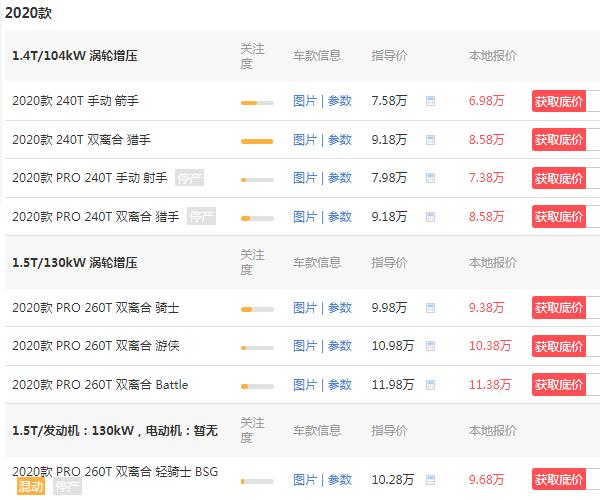
Task: Click 获取底价 for PRO 260T 双离合 骑士
Action: (559, 308)
